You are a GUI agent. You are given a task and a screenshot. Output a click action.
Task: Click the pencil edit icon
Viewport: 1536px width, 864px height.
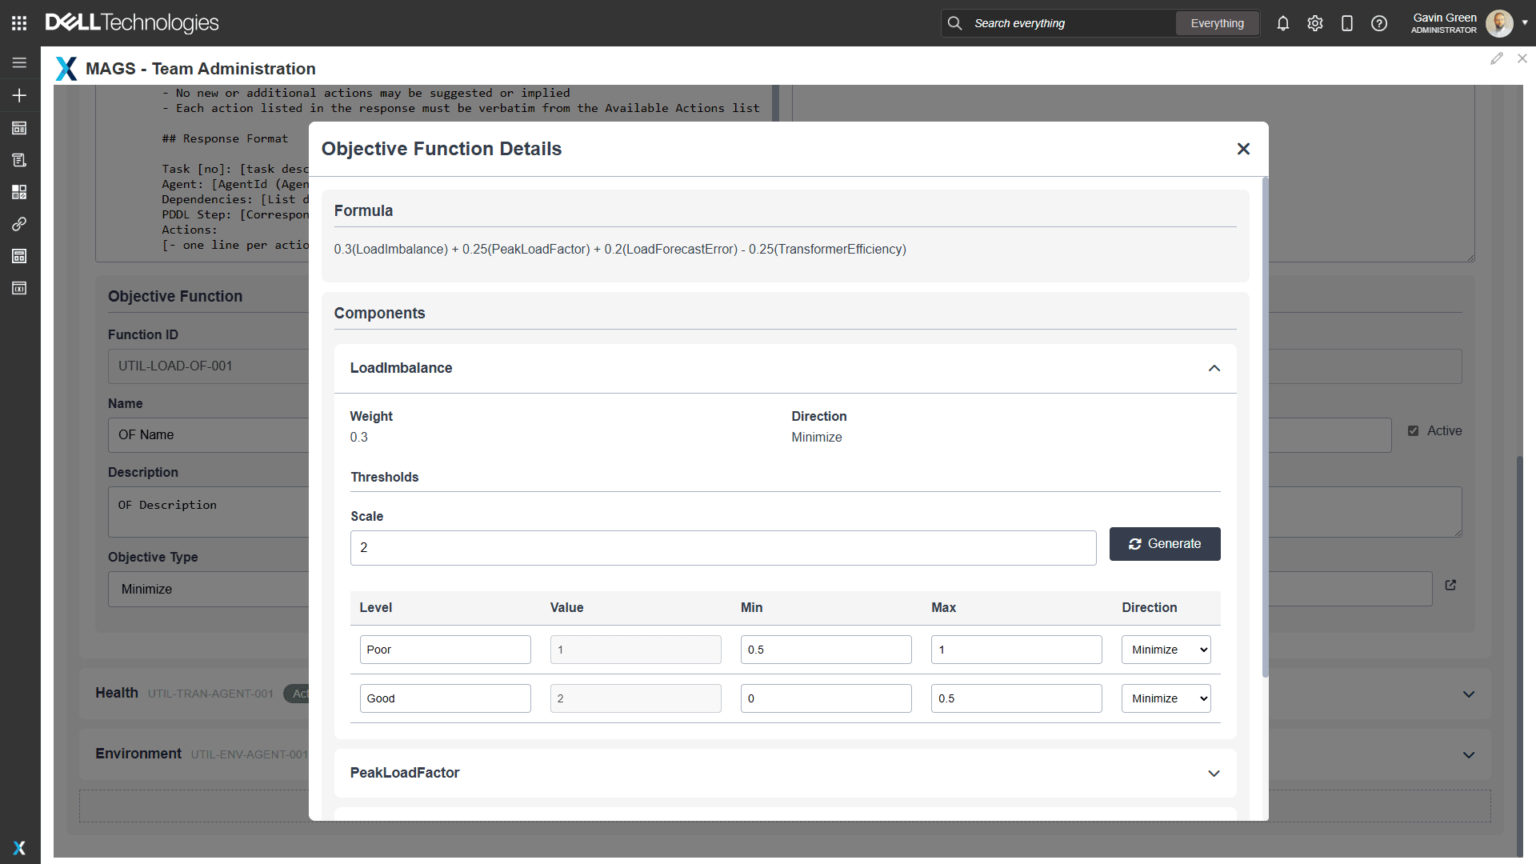click(x=1496, y=59)
